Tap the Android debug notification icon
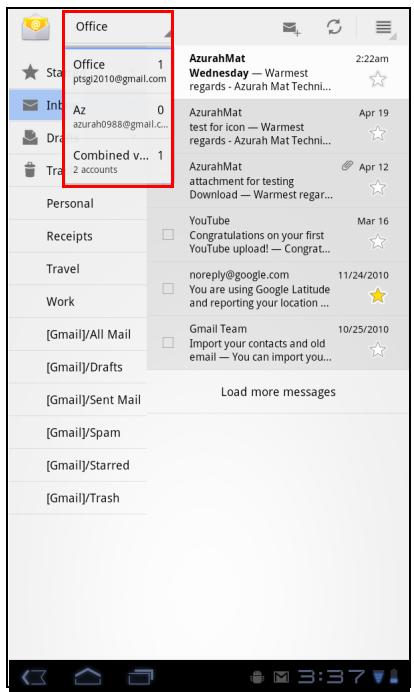 click(x=257, y=677)
